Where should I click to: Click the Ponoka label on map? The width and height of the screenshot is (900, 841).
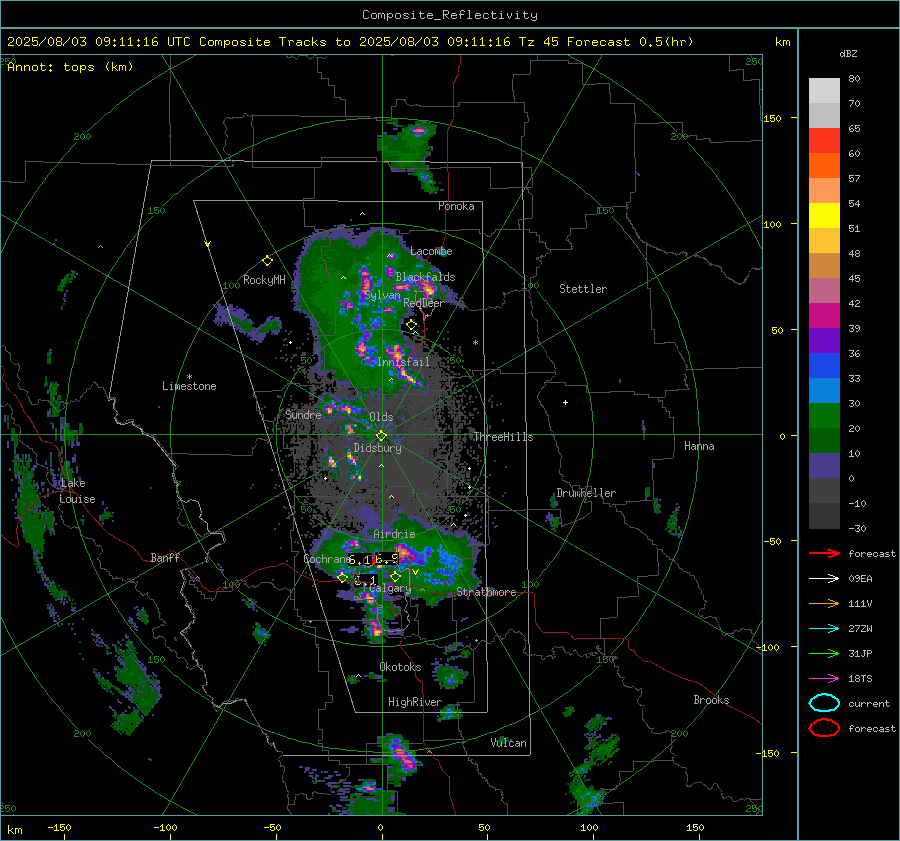(456, 206)
